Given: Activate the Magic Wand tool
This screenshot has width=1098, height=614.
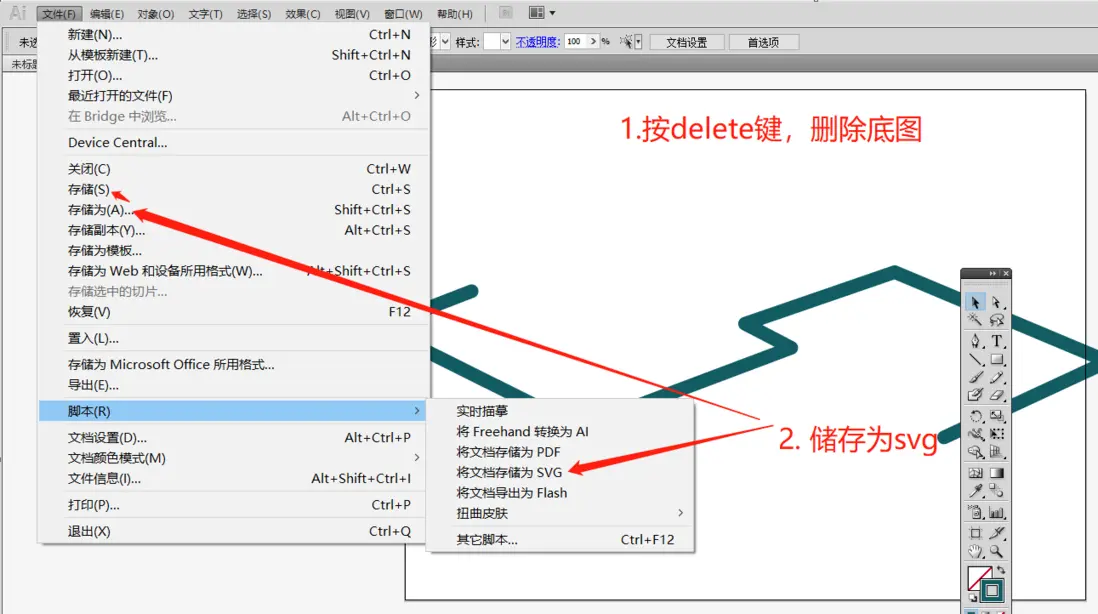Looking at the screenshot, I should click(975, 320).
